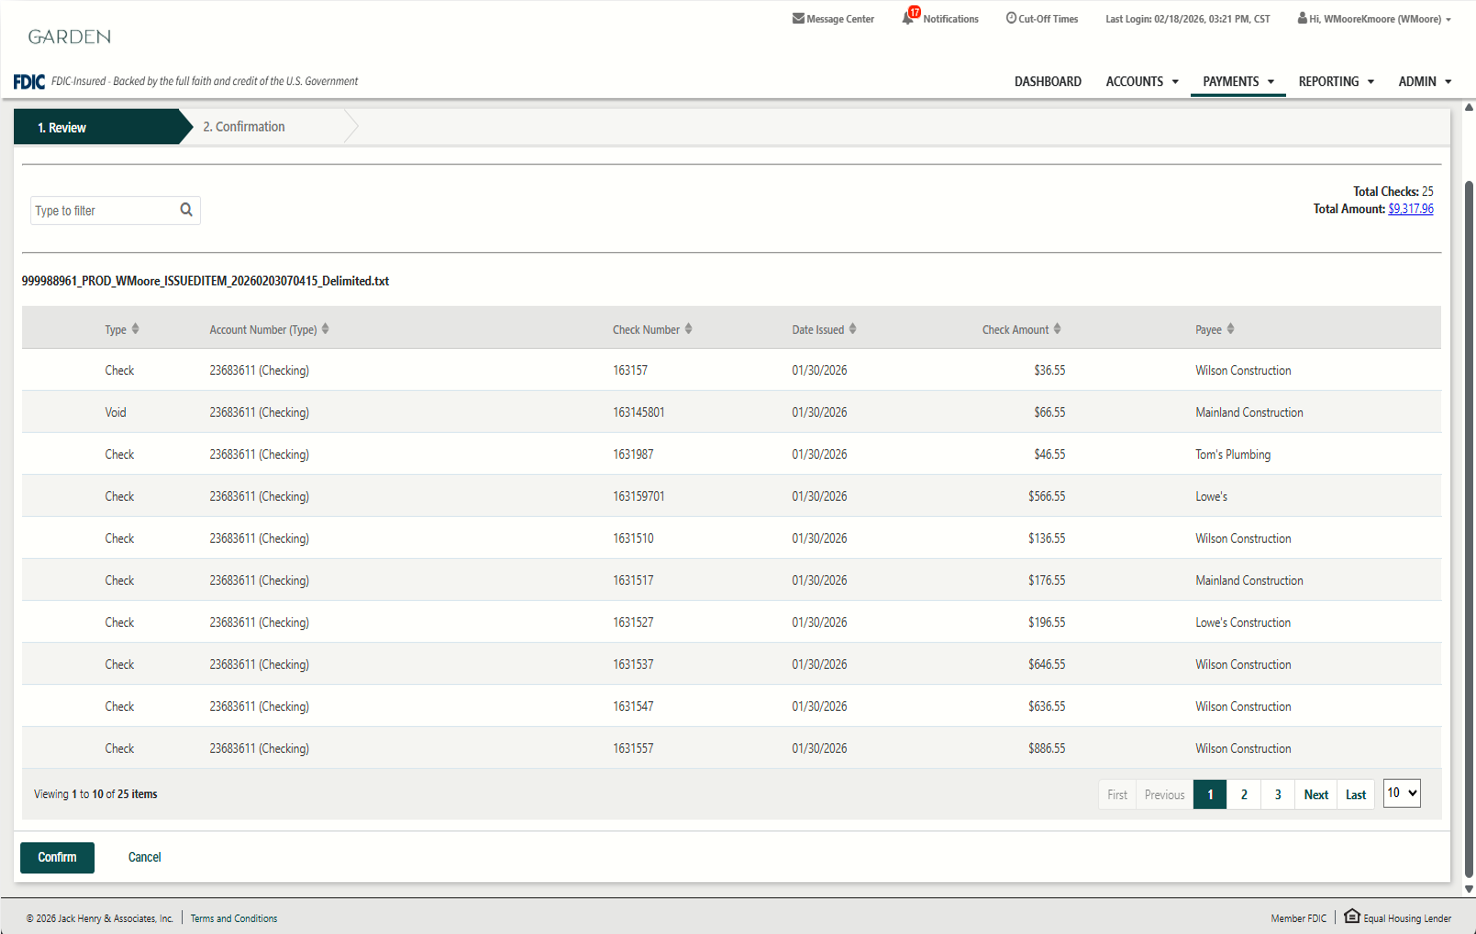Sort by Check Amount column arrows
1476x934 pixels.
click(1057, 329)
